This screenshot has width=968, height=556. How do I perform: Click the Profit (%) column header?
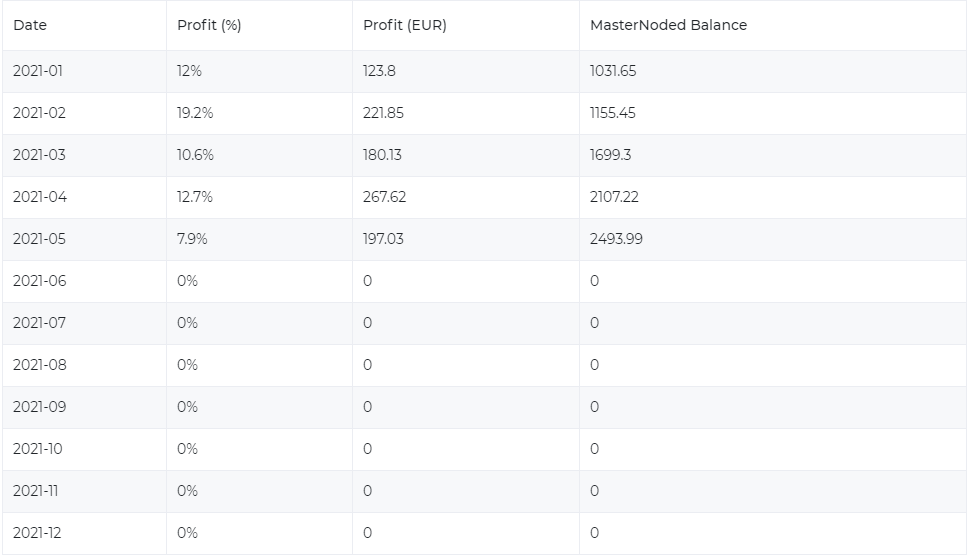209,25
